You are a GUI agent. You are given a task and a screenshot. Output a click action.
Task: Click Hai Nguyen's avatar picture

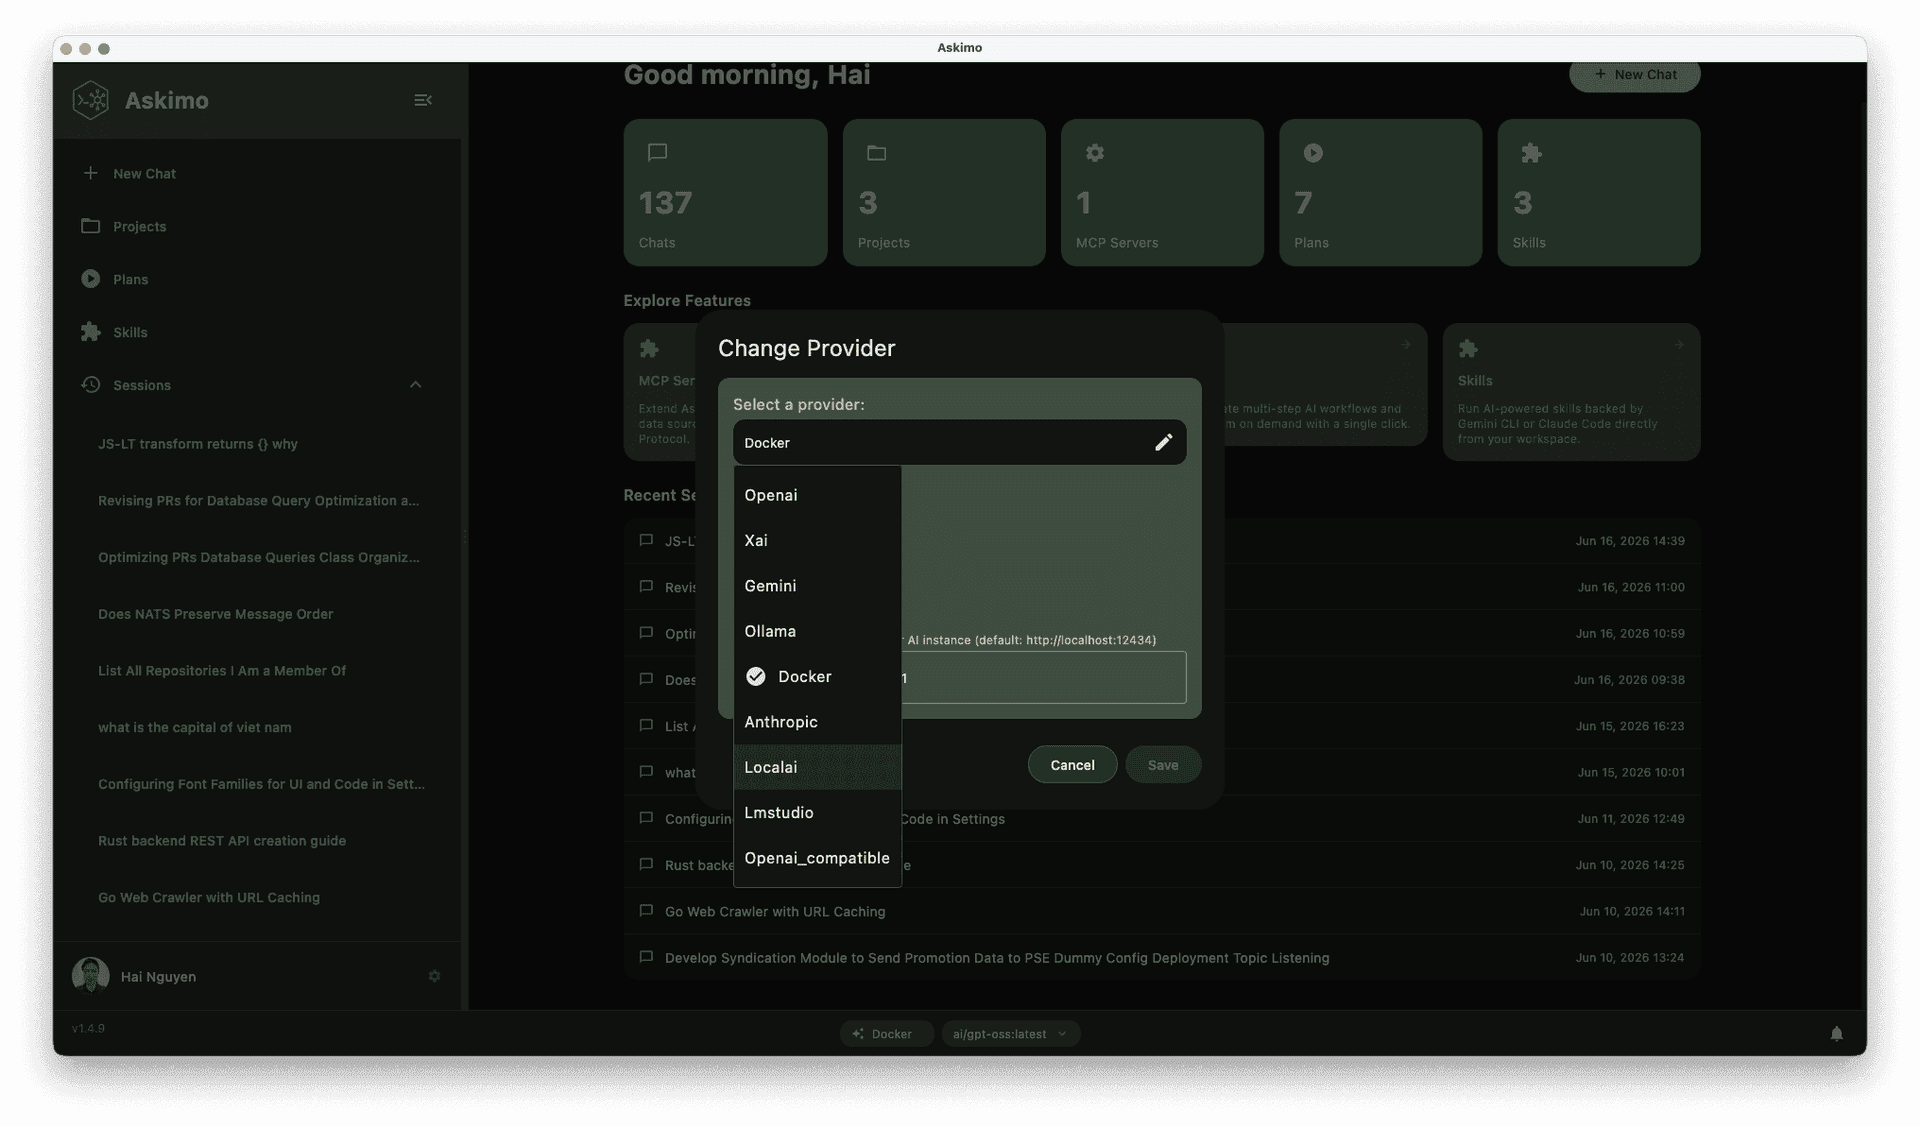tap(91, 976)
